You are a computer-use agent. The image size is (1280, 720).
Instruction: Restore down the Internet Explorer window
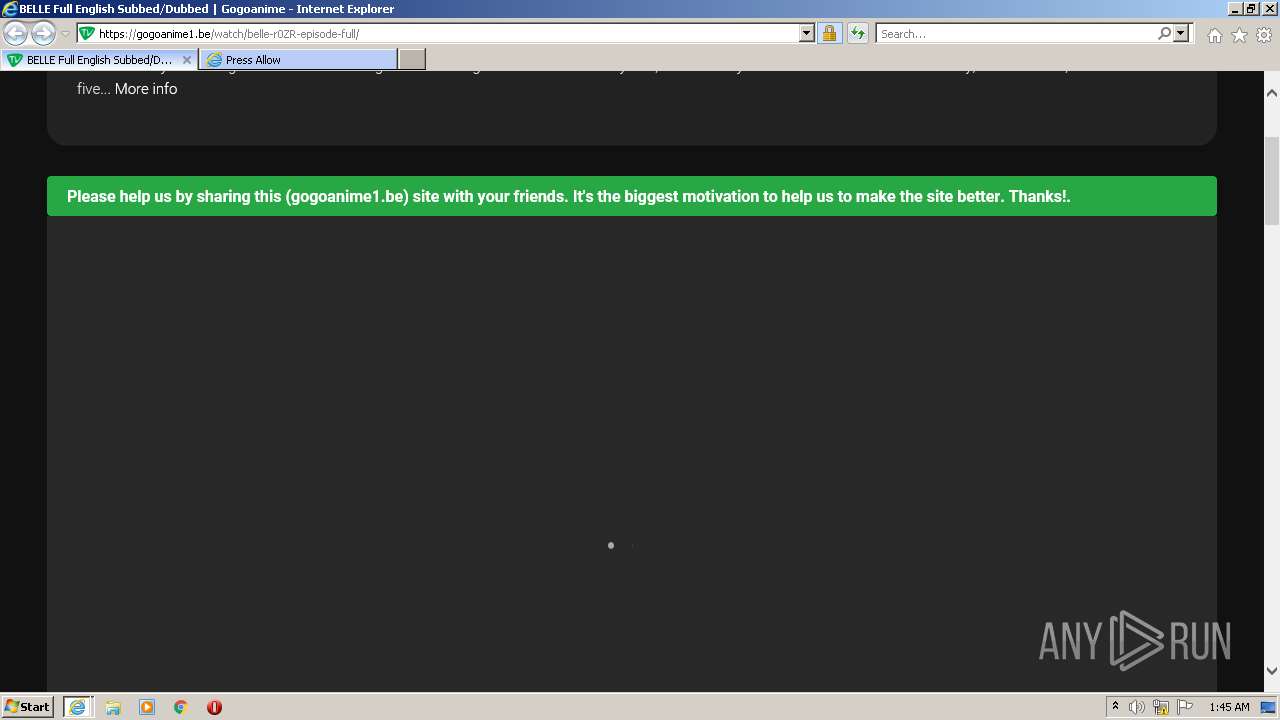pyautogui.click(x=1250, y=8)
